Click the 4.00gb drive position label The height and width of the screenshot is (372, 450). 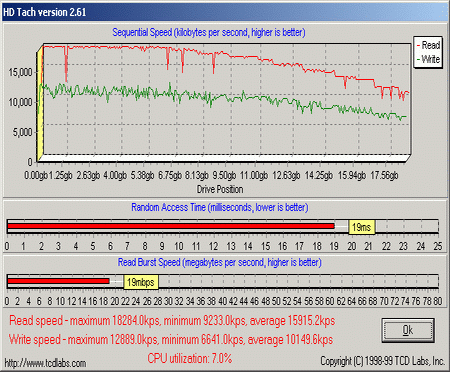115,175
